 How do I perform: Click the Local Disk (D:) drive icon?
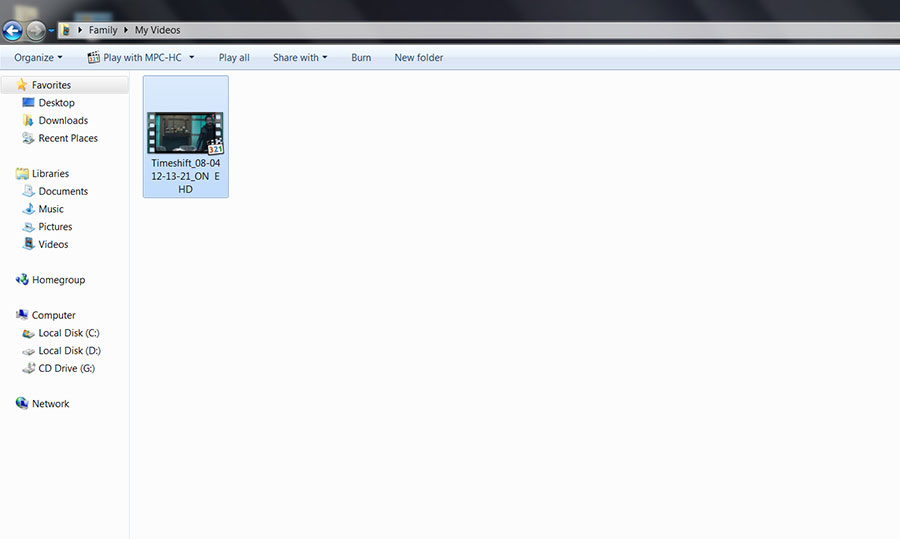click(28, 351)
